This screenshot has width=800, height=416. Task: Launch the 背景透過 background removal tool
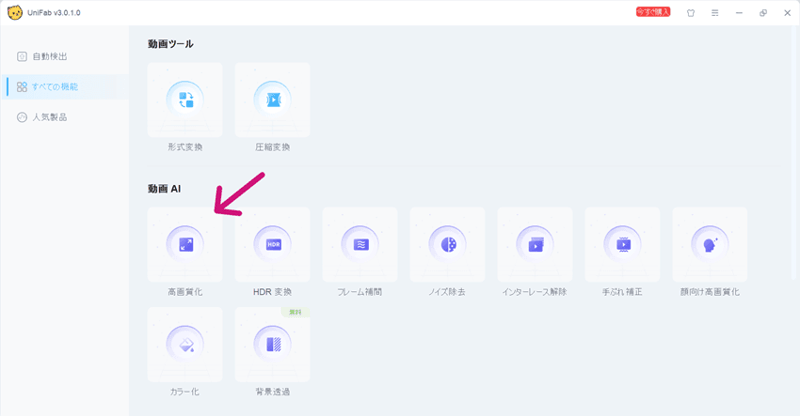[272, 344]
